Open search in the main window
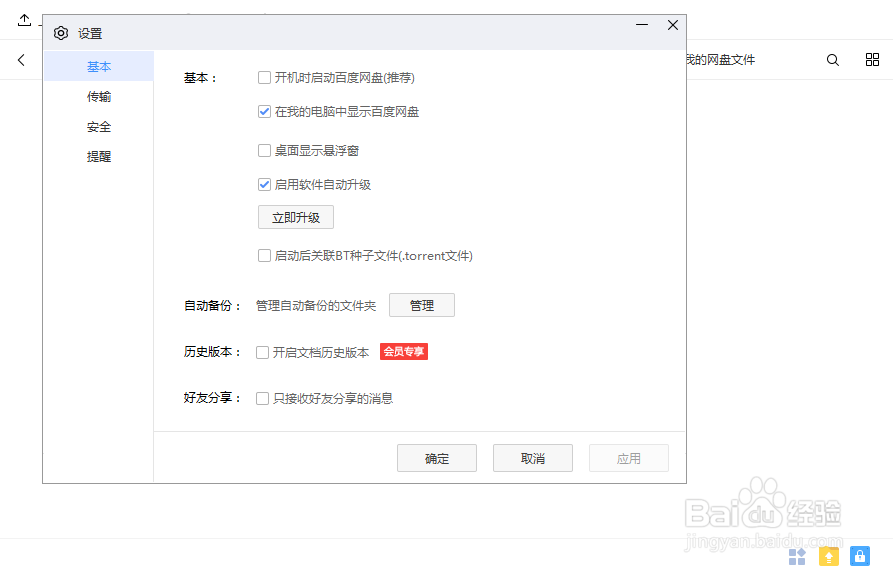Viewport: 893px width, 572px height. point(833,60)
